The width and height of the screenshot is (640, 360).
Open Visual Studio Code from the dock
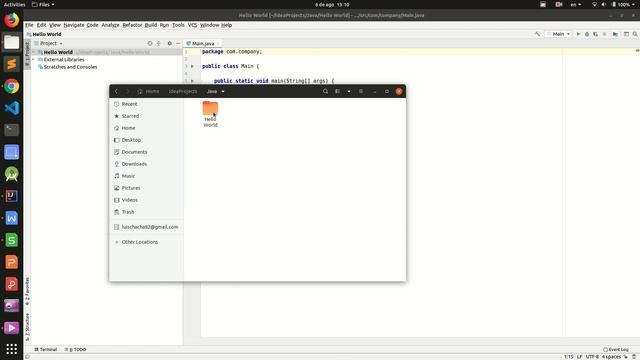click(11, 108)
